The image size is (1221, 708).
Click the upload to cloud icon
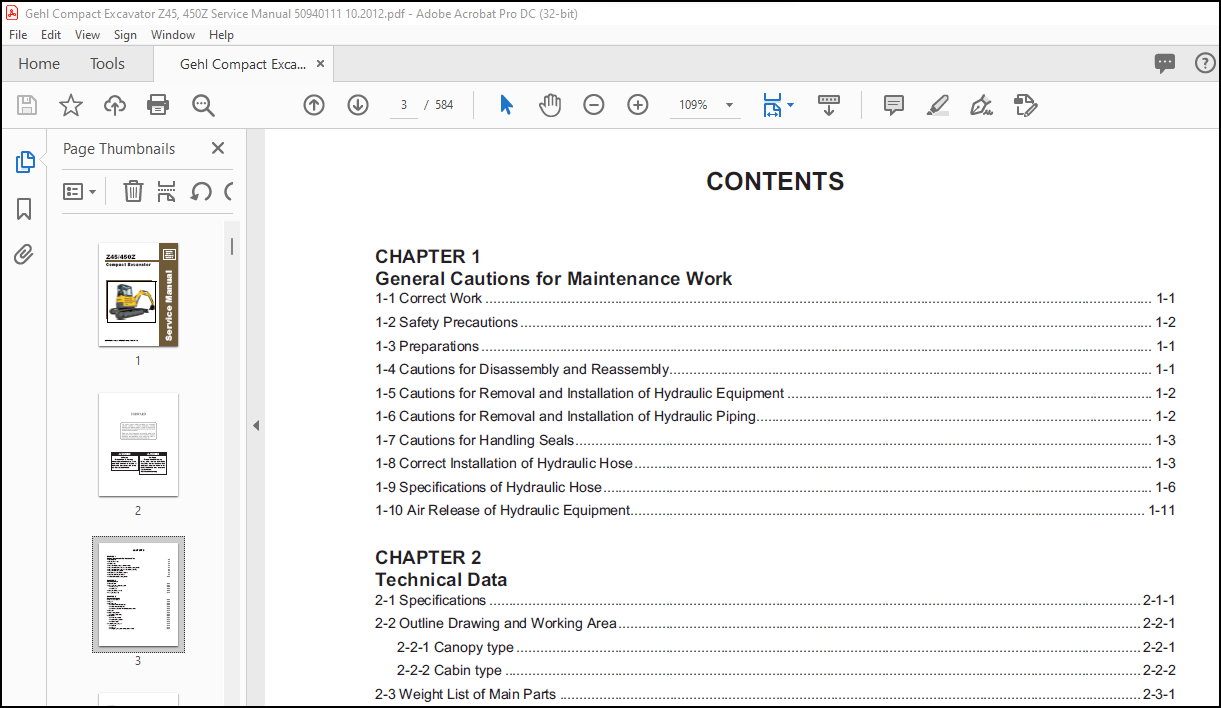(115, 105)
